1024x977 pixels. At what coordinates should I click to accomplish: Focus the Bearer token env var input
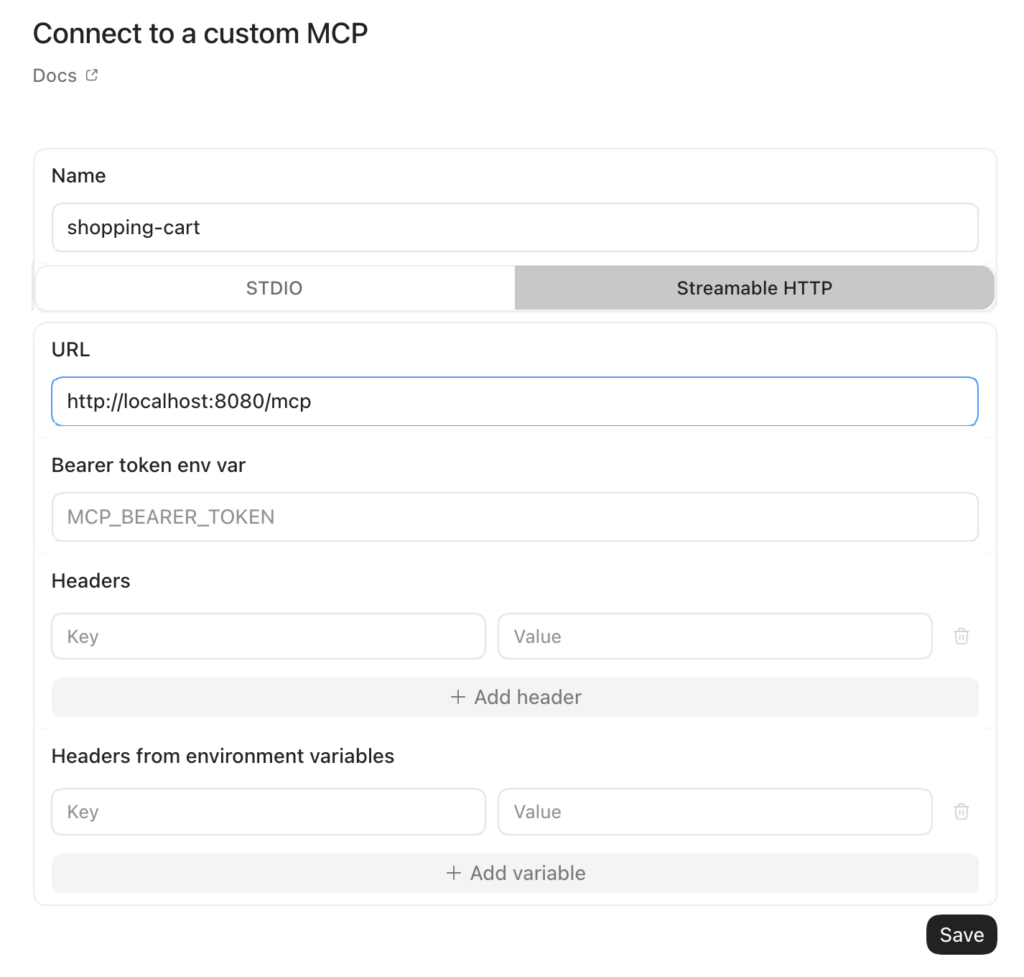pyautogui.click(x=515, y=517)
